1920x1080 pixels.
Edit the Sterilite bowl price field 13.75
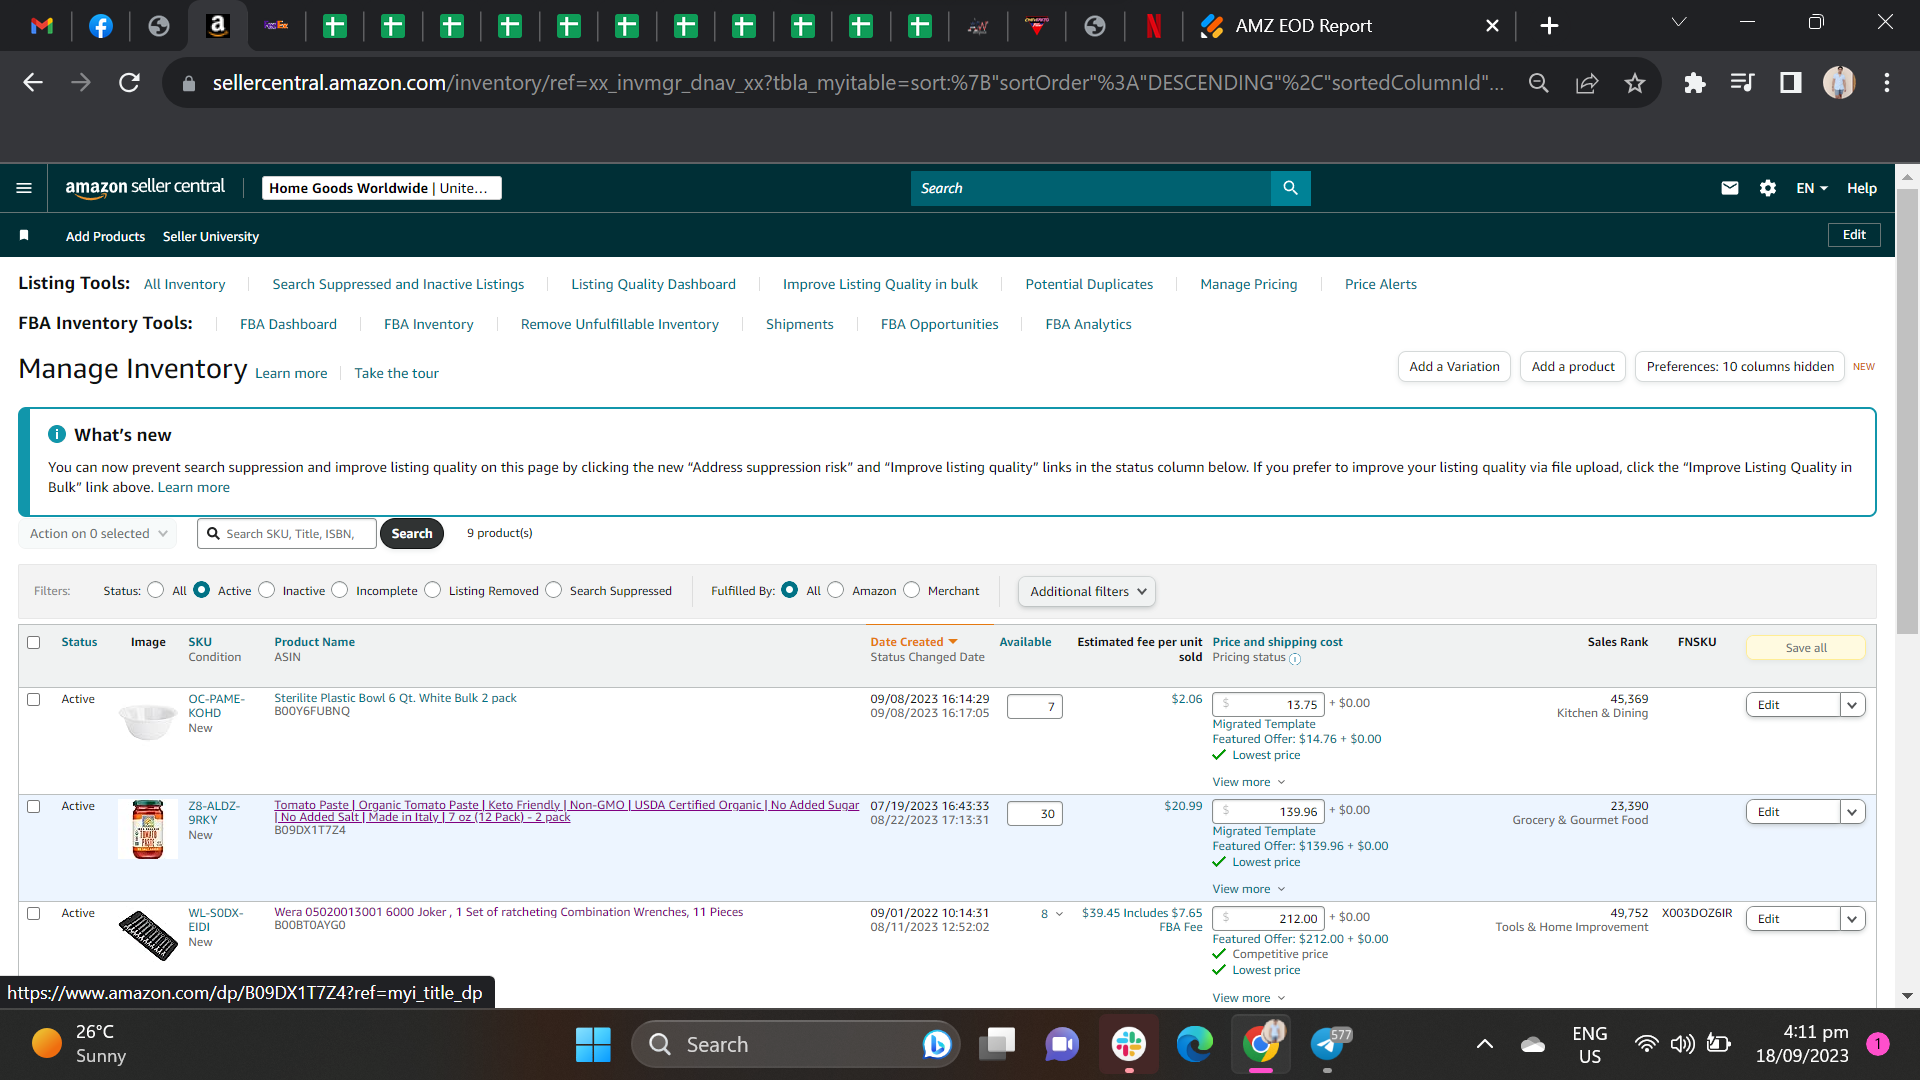pyautogui.click(x=1268, y=705)
